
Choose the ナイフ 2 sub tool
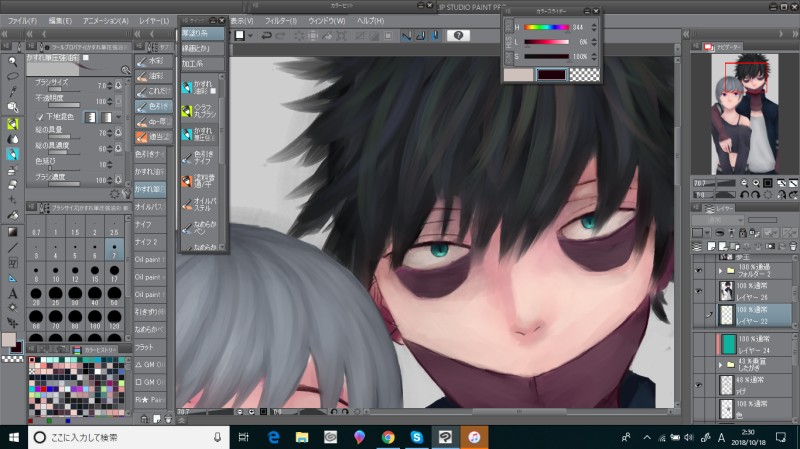(x=150, y=242)
